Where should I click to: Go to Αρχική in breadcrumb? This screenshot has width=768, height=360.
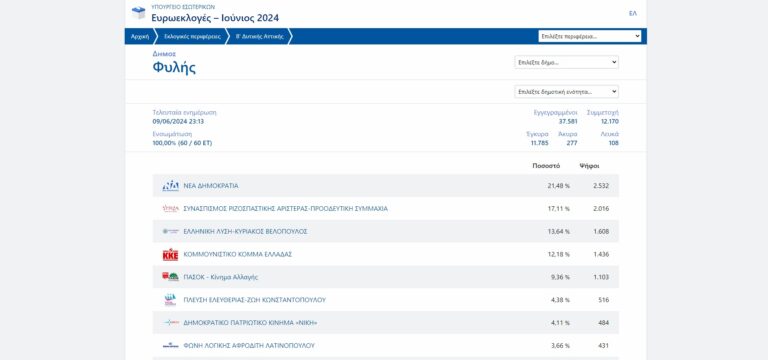pos(140,36)
